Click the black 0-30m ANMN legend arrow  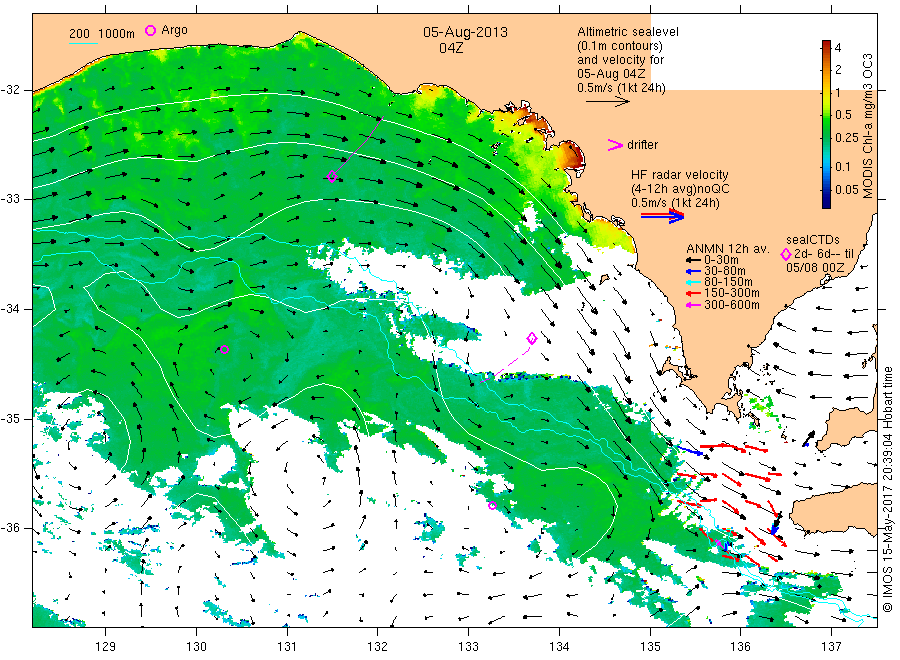coord(693,260)
